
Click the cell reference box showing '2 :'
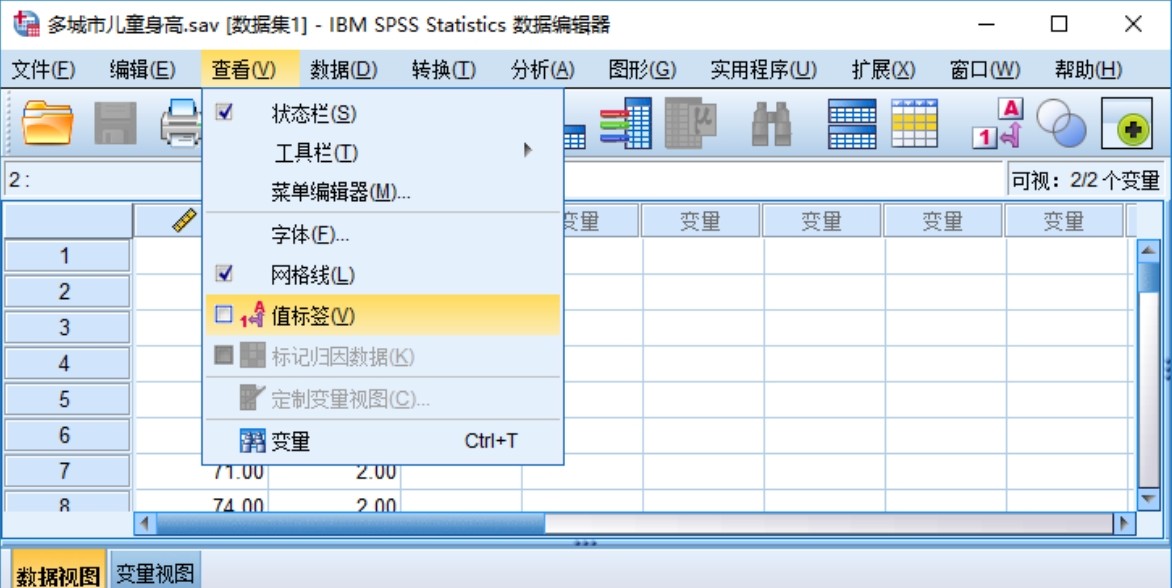102,180
